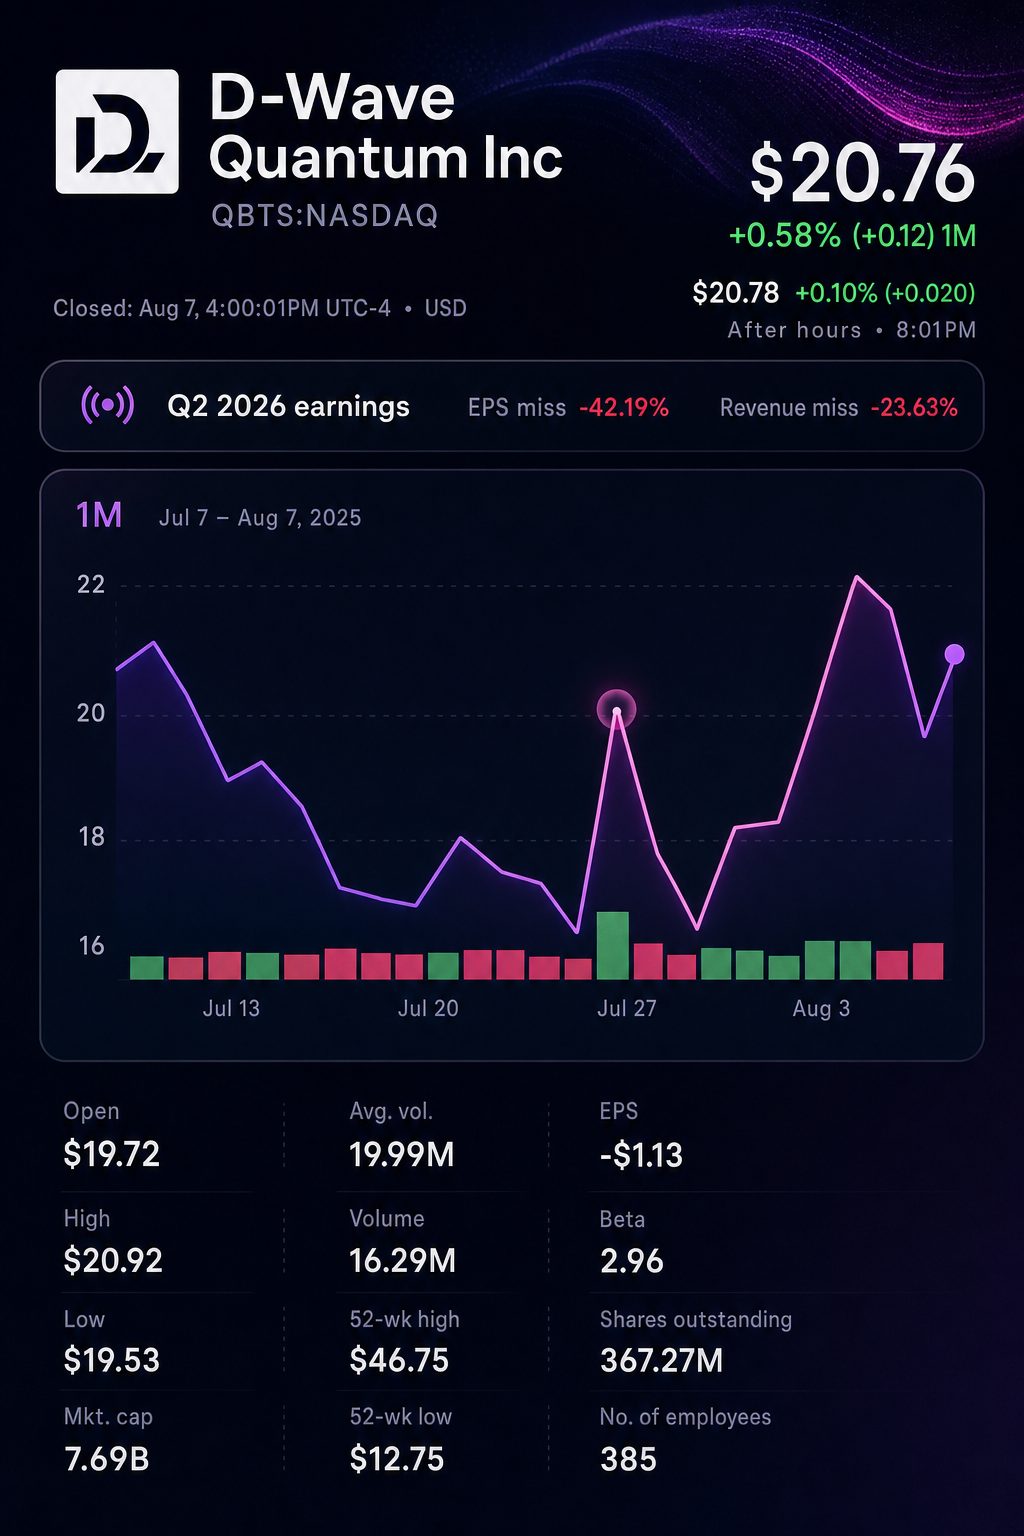Click the 52-wk high value $46.75
This screenshot has width=1024, height=1536.
point(399,1361)
